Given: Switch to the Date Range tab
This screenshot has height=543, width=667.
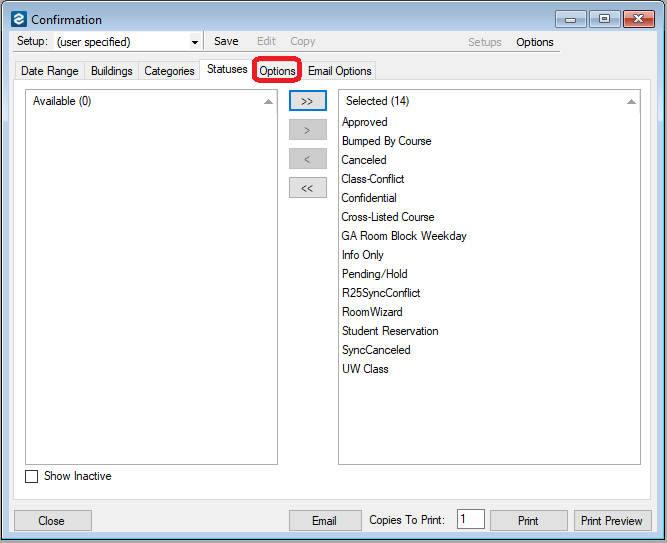Looking at the screenshot, I should tap(50, 71).
